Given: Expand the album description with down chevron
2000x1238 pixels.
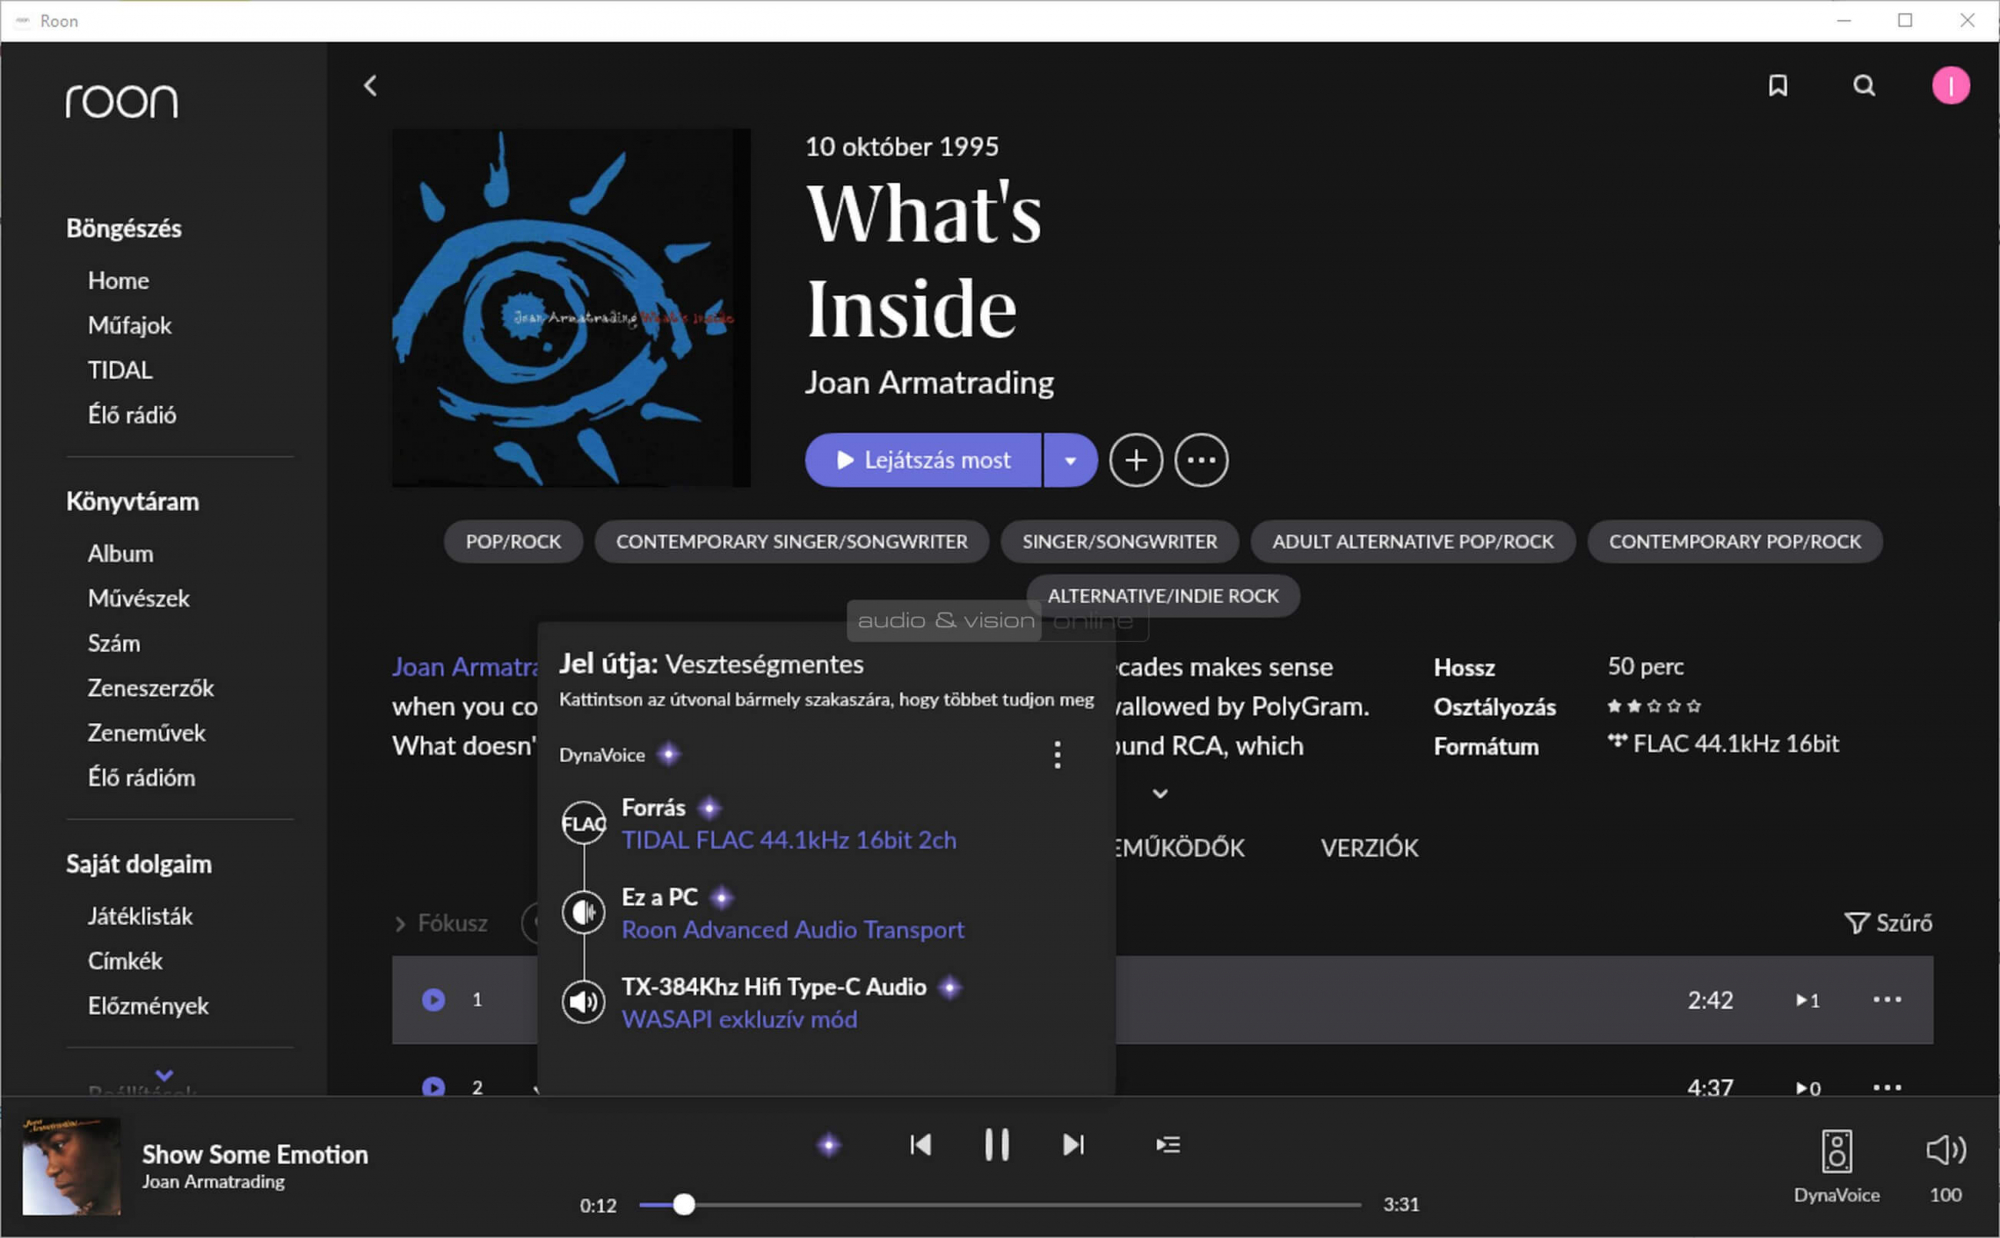Looking at the screenshot, I should click(x=1160, y=794).
